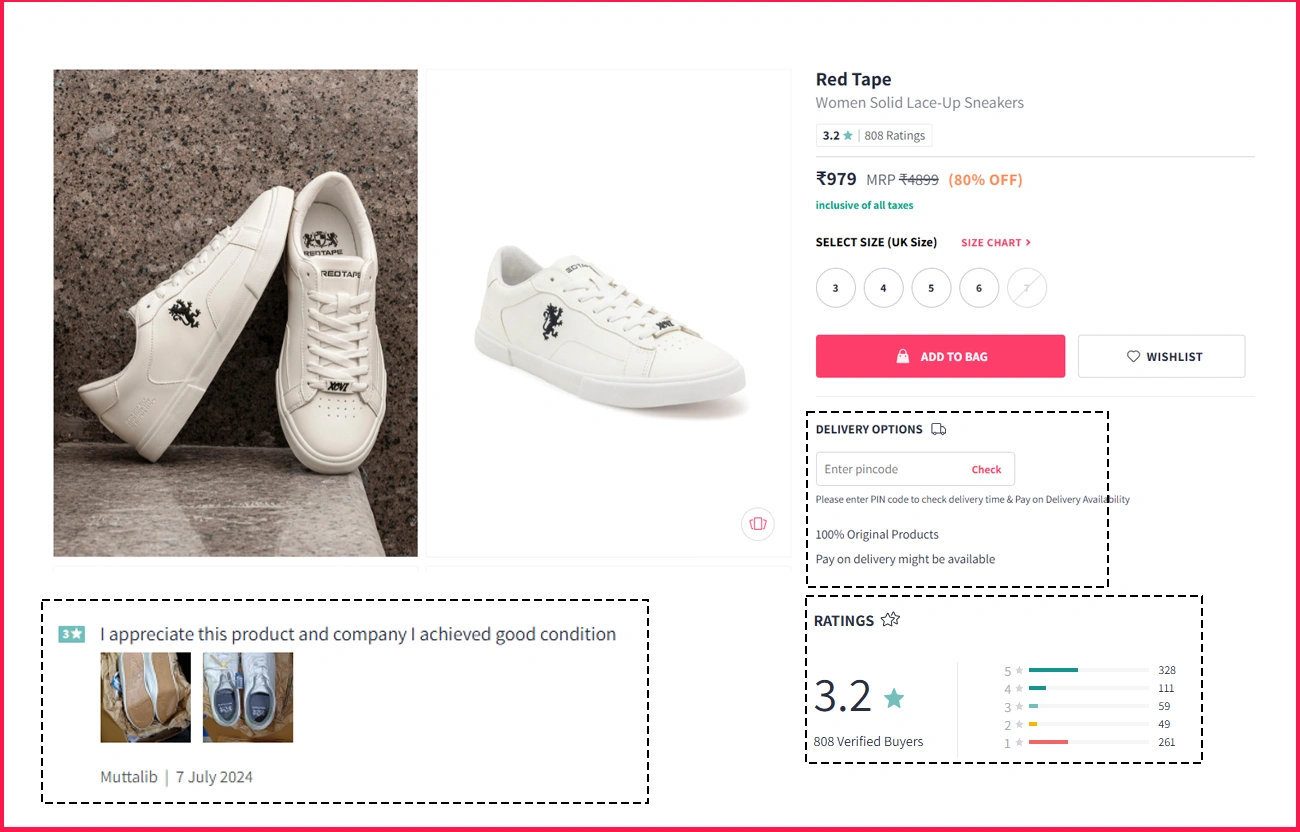Viewport: 1300px width, 832px height.
Task: Select UK size 4
Action: [883, 288]
